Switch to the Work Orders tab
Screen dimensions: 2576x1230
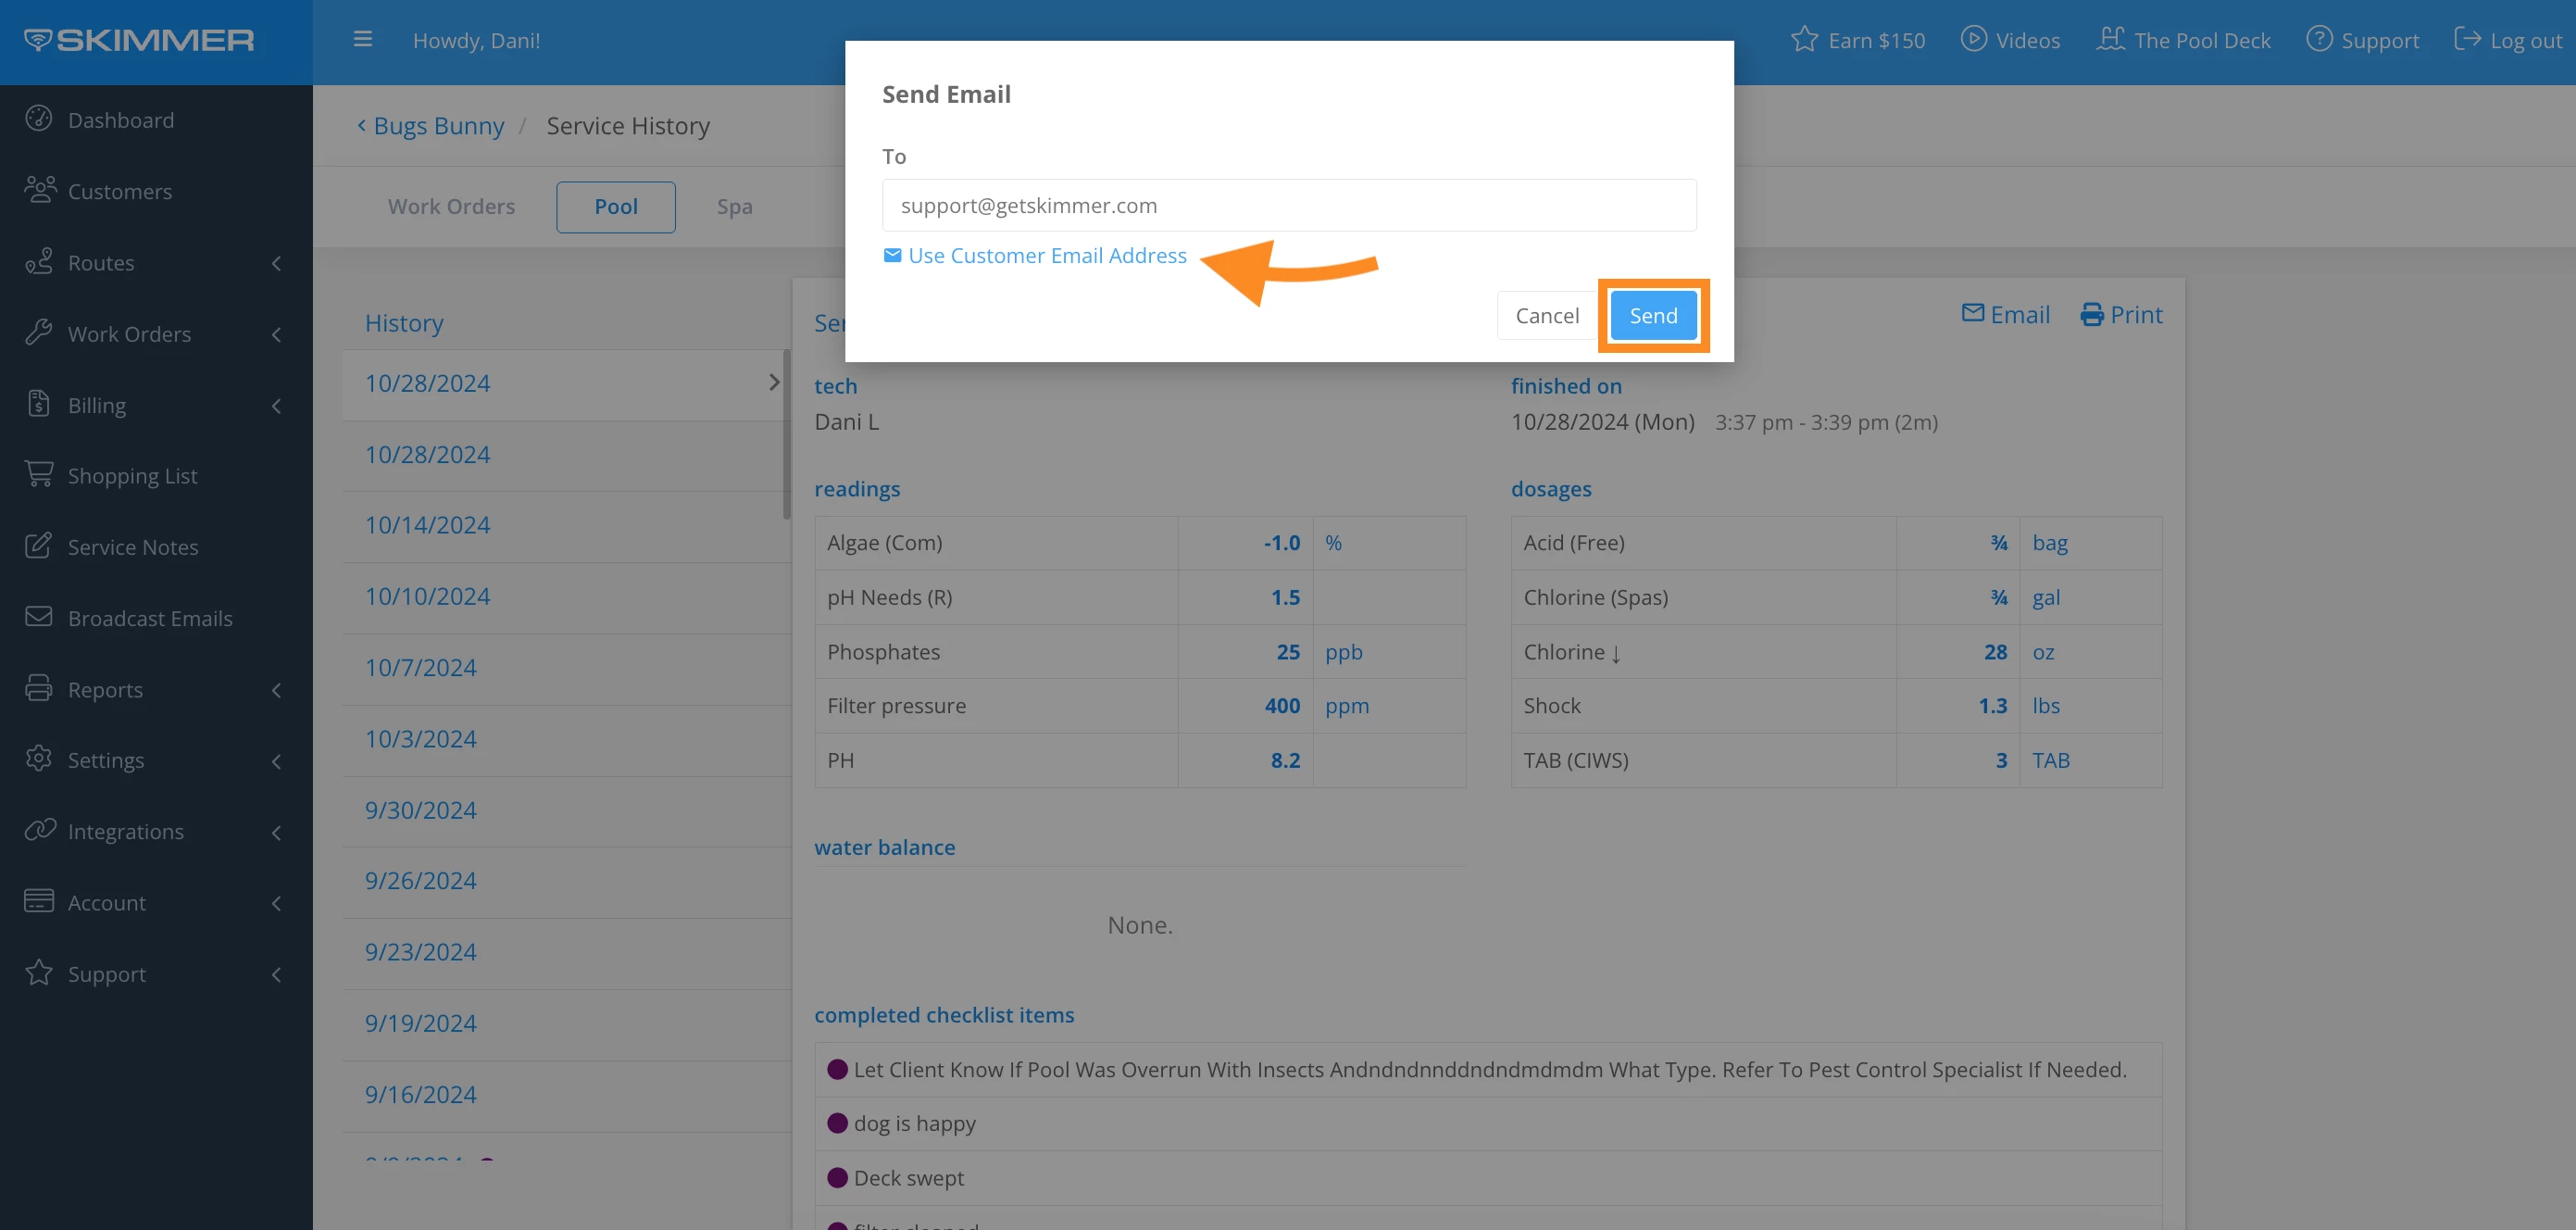coord(451,207)
